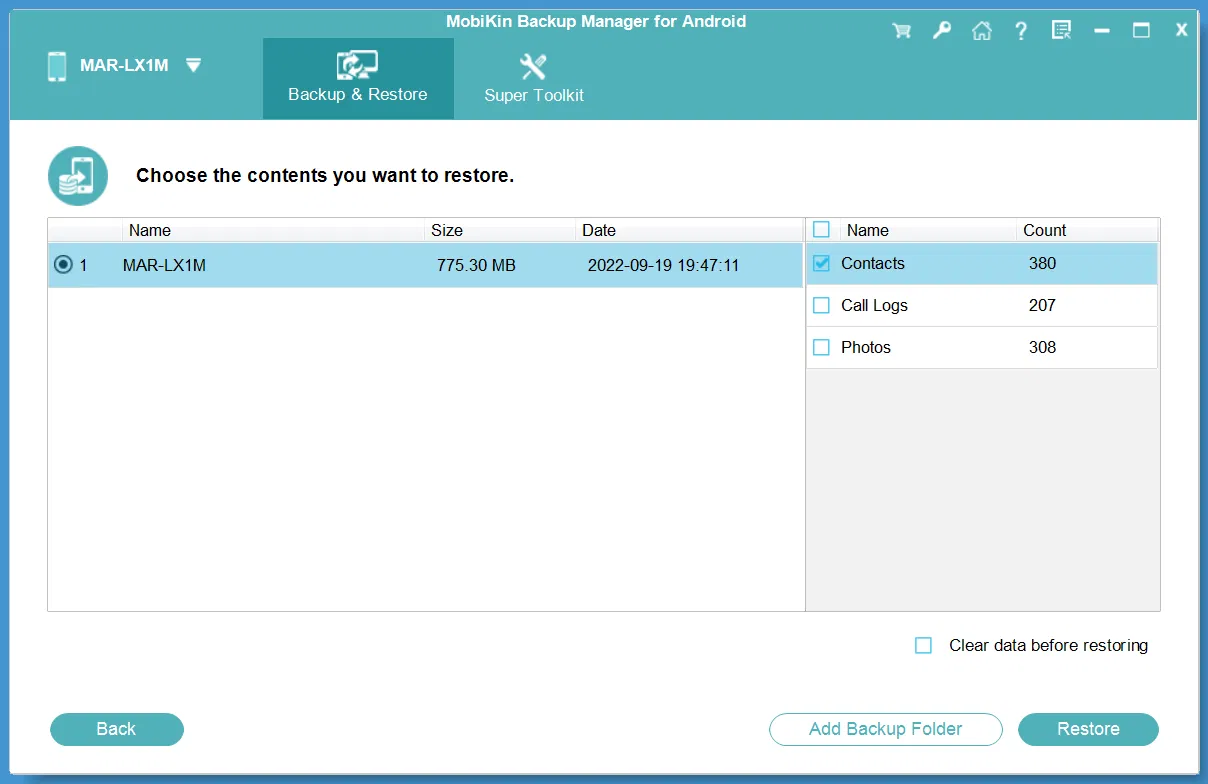
Task: Check the Call Logs checkbox
Action: (x=821, y=305)
